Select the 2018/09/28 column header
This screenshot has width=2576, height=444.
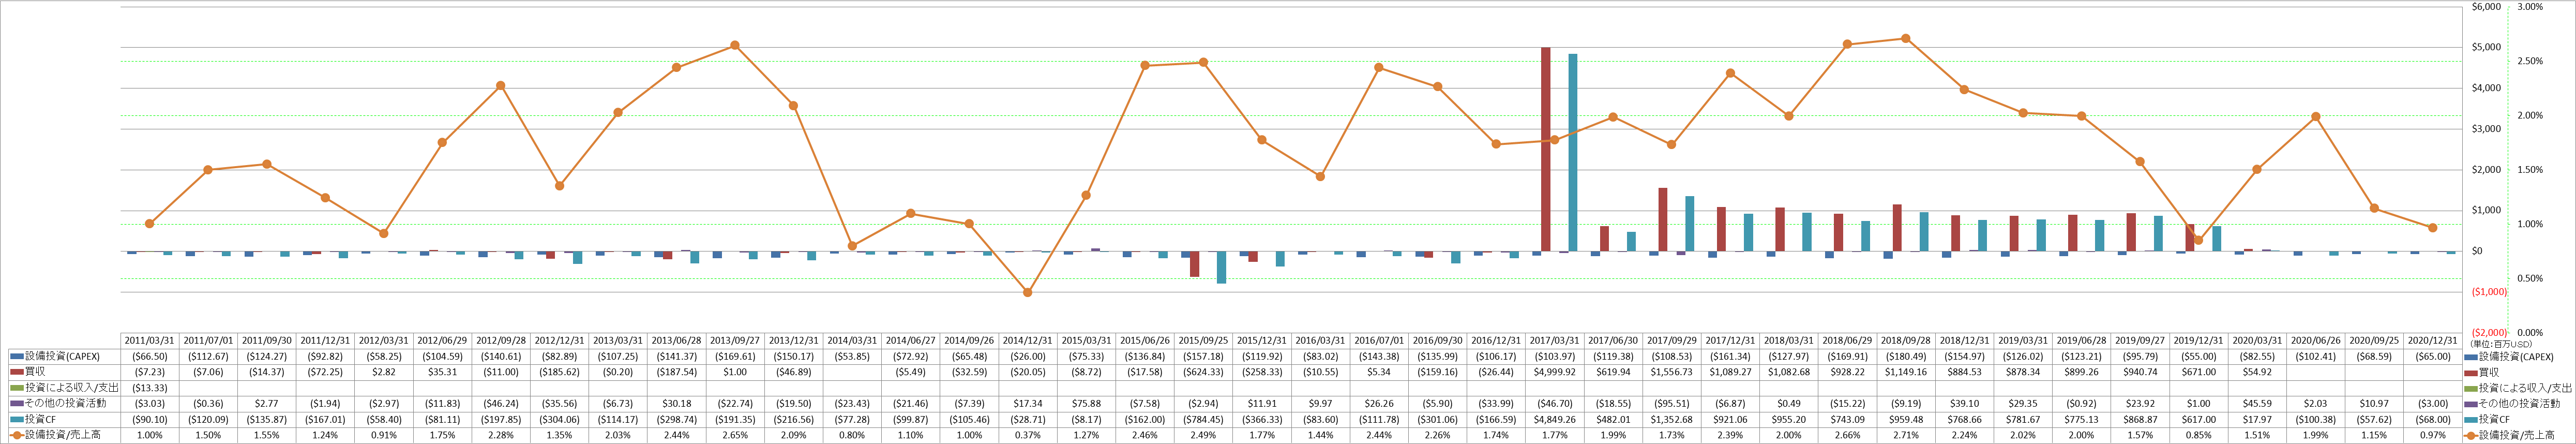tap(1905, 340)
